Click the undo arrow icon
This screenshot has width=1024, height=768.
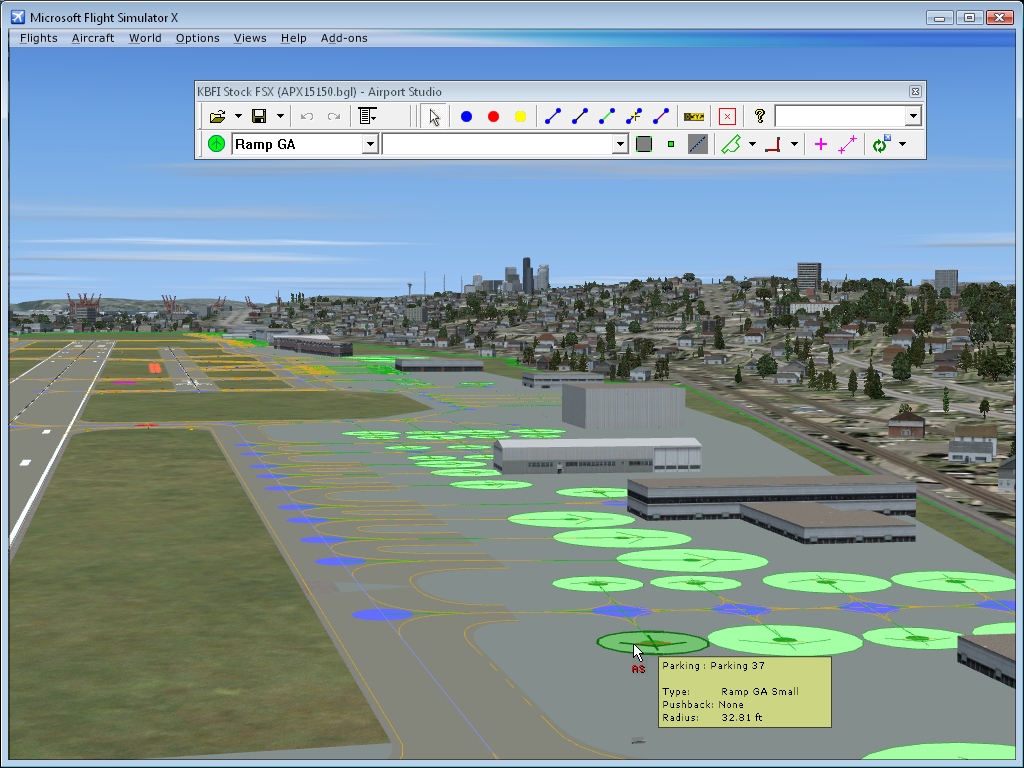coord(307,116)
